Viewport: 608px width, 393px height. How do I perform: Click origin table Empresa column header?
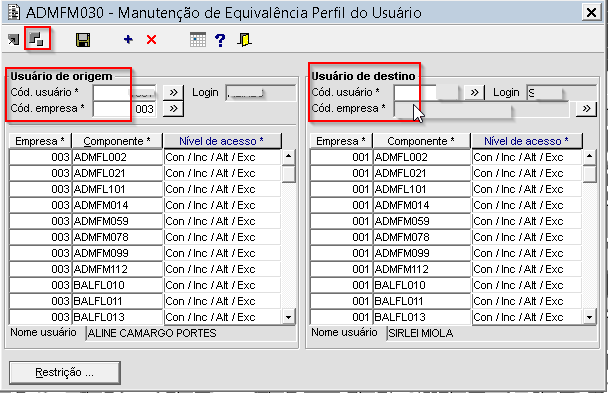pos(40,141)
